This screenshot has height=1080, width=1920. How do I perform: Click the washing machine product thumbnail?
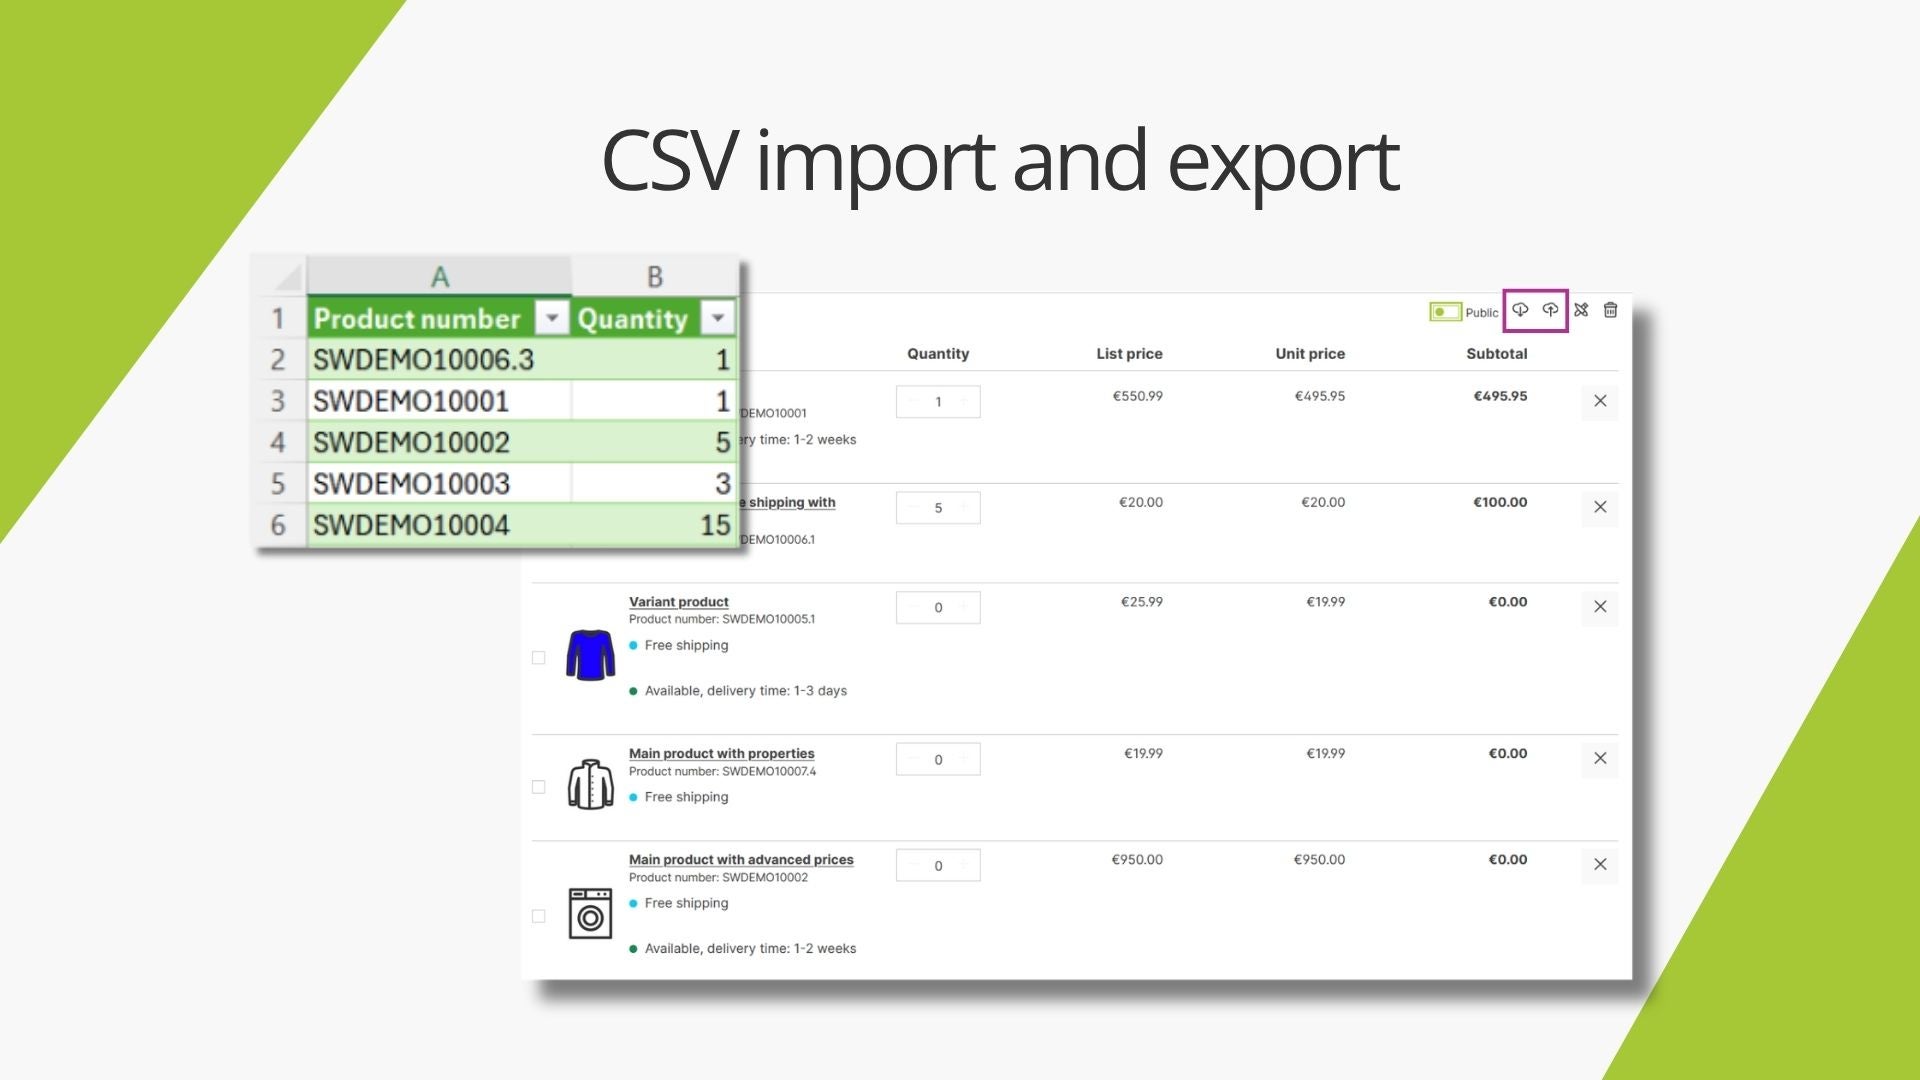click(x=590, y=913)
